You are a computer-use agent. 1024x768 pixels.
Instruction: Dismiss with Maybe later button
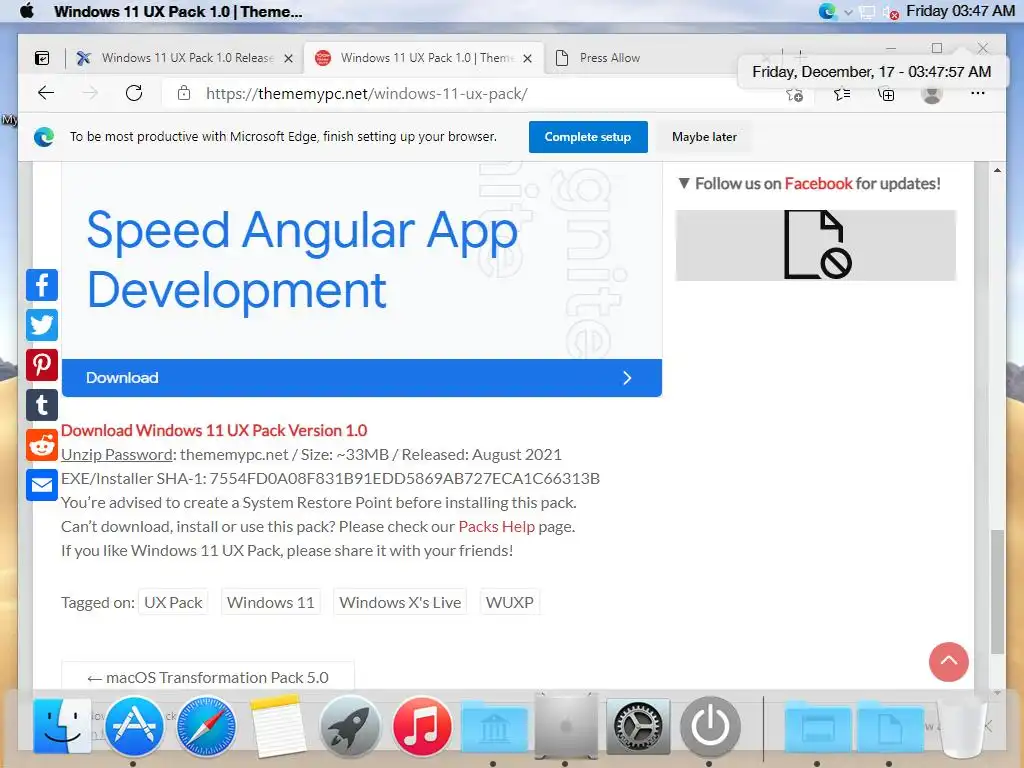pos(704,137)
